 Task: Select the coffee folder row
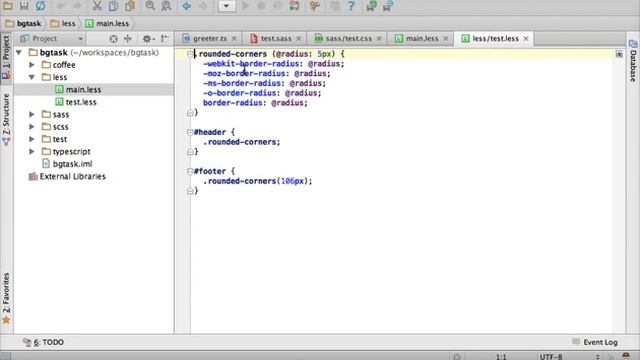94,65
